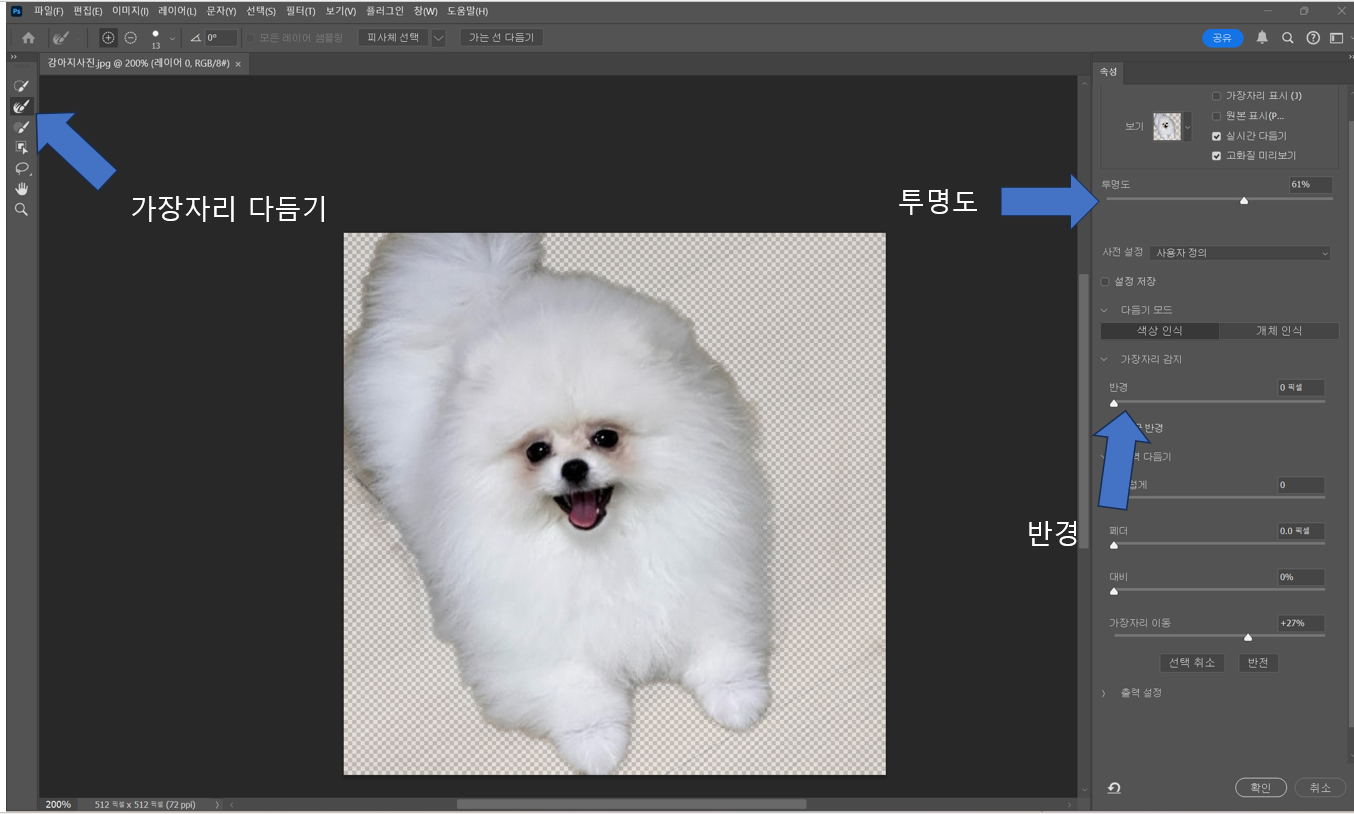Screen dimensions: 1354x814
Task: Open the search magnifier at top right
Action: tap(1288, 38)
